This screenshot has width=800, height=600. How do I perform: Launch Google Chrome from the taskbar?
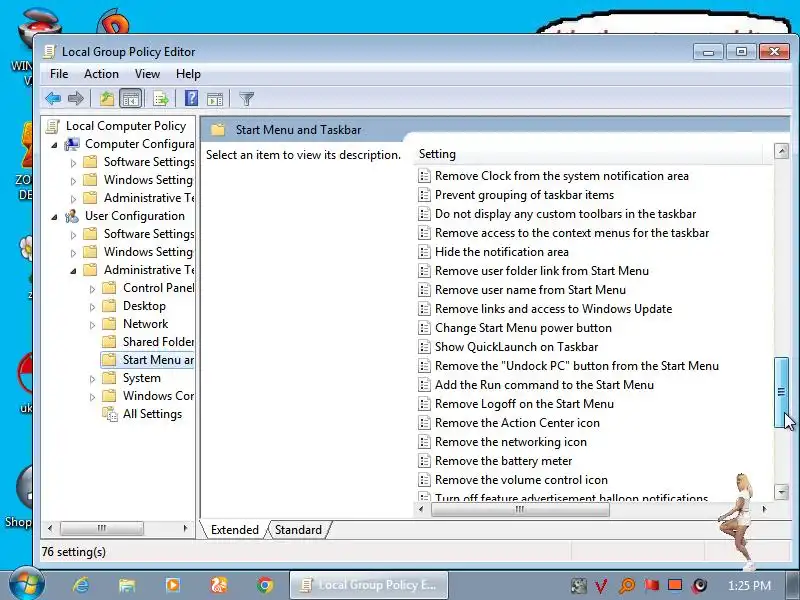[x=265, y=585]
